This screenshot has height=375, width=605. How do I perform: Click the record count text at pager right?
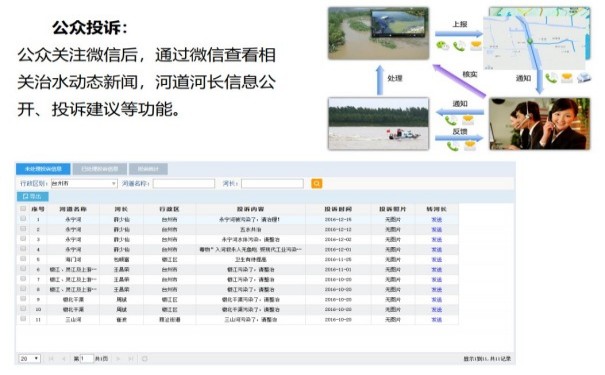(487, 359)
